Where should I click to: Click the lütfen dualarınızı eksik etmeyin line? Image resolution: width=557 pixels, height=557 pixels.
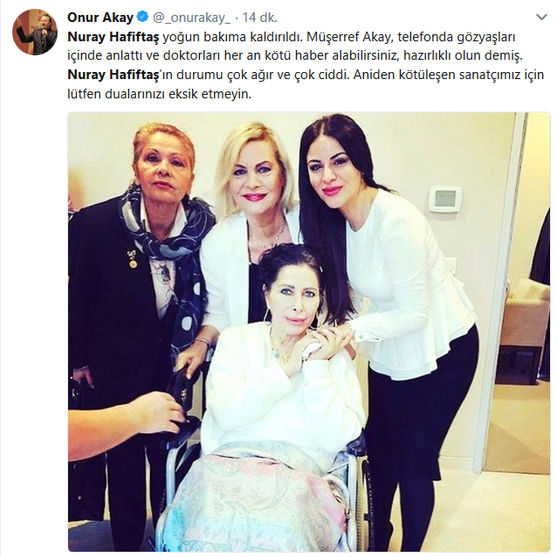click(159, 94)
